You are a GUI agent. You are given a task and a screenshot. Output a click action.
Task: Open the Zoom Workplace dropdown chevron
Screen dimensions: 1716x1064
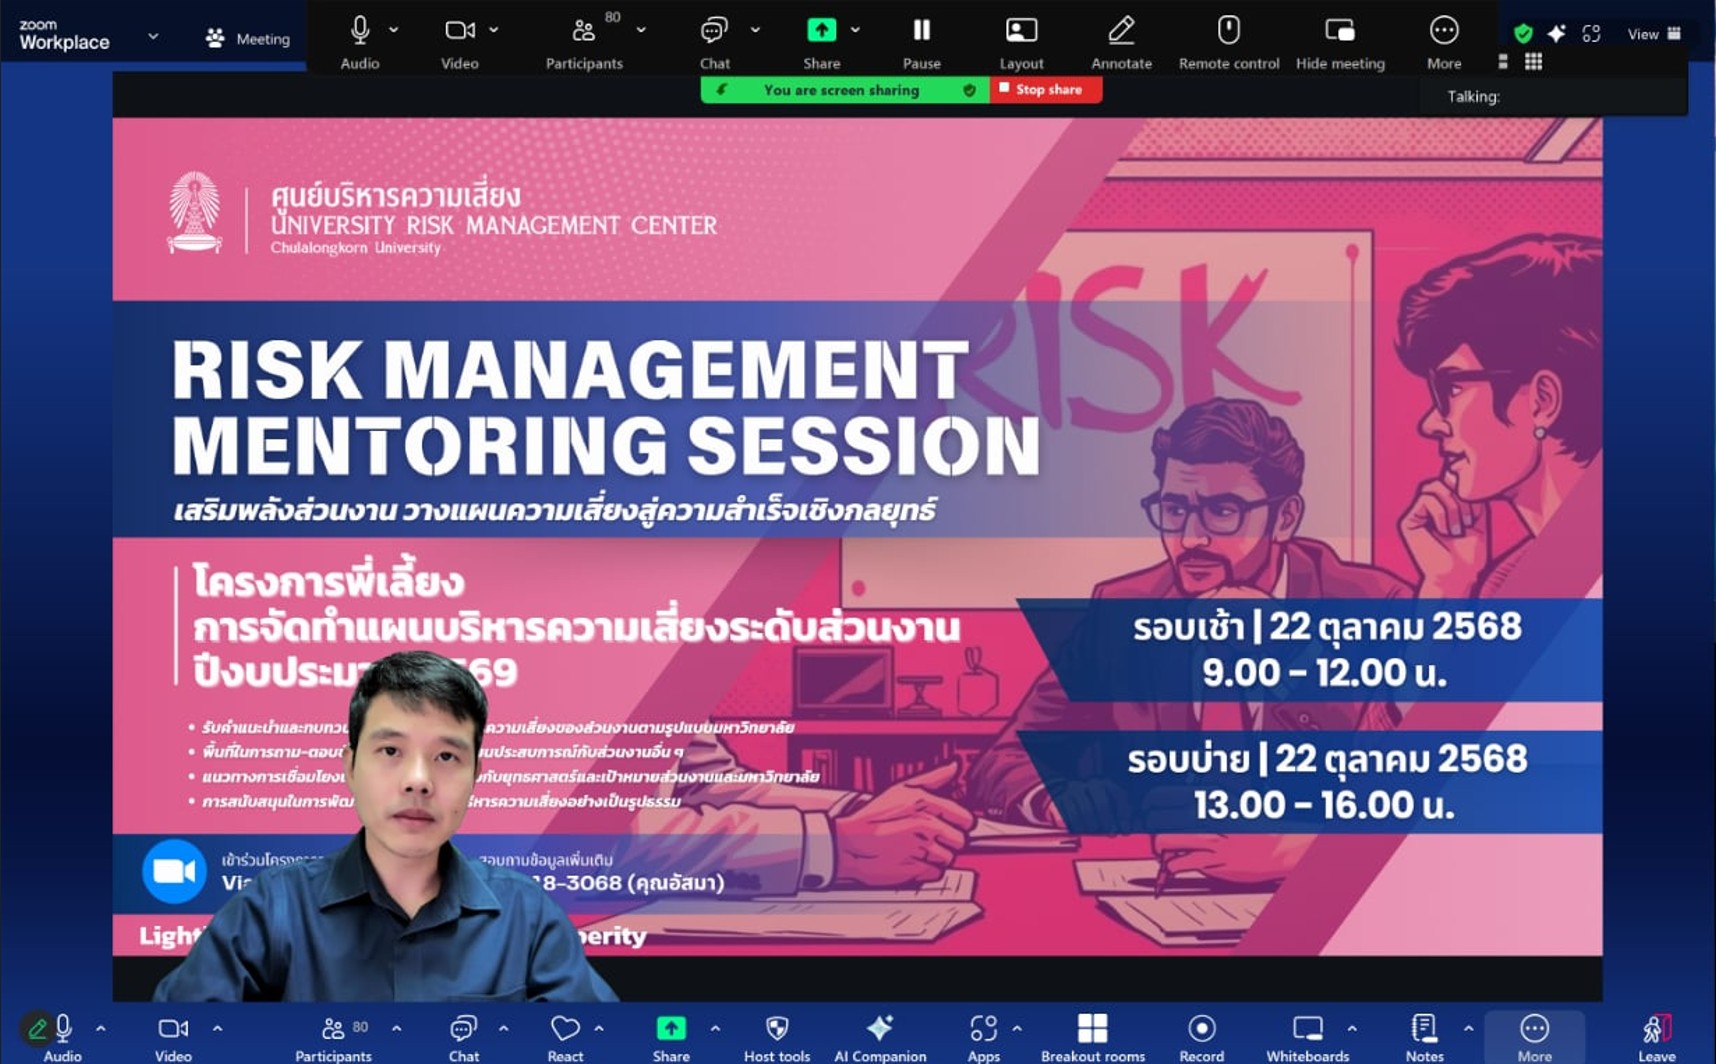click(x=153, y=36)
